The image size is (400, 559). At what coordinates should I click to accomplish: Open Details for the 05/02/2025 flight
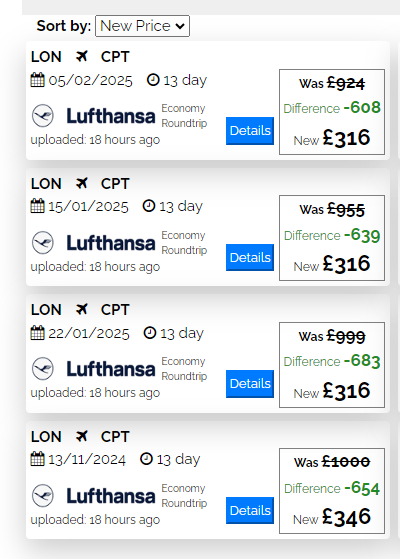(250, 131)
